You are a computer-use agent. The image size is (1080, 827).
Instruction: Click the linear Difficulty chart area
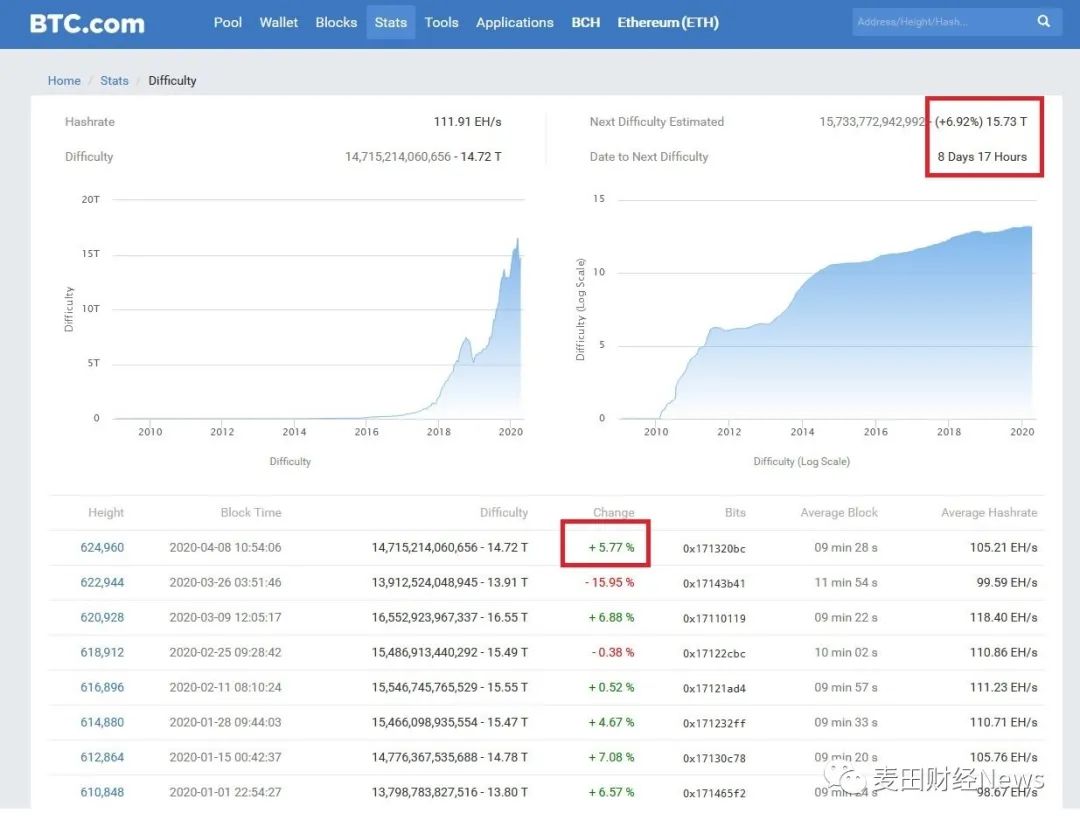[318, 320]
